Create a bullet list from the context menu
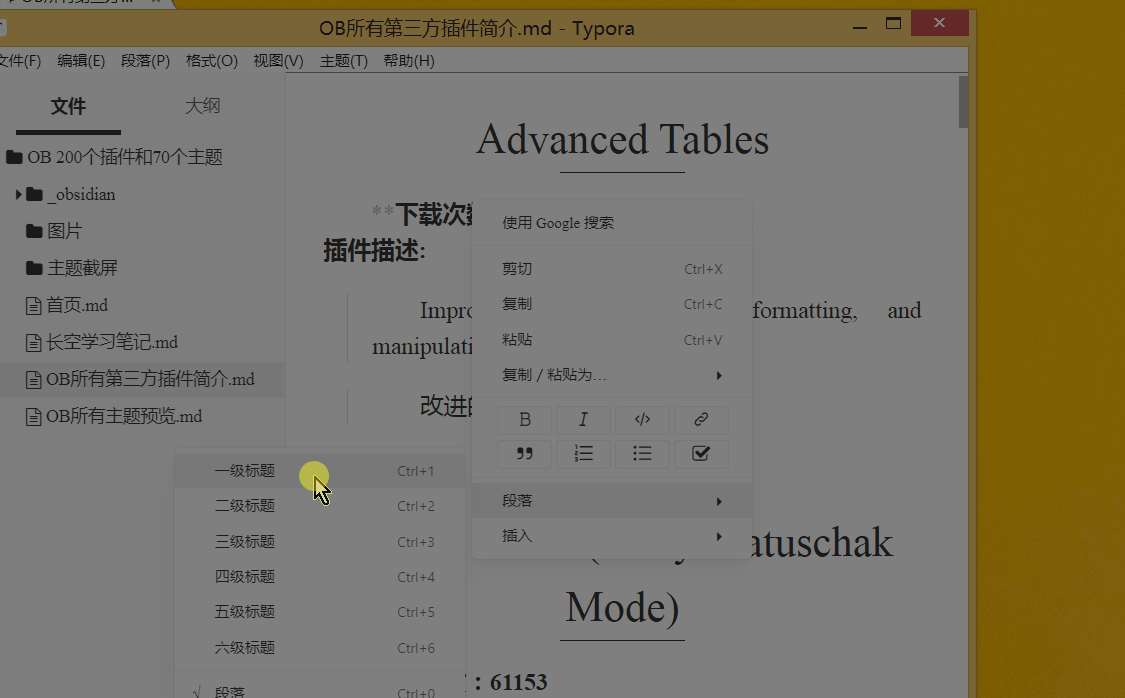1125x698 pixels. pos(642,454)
